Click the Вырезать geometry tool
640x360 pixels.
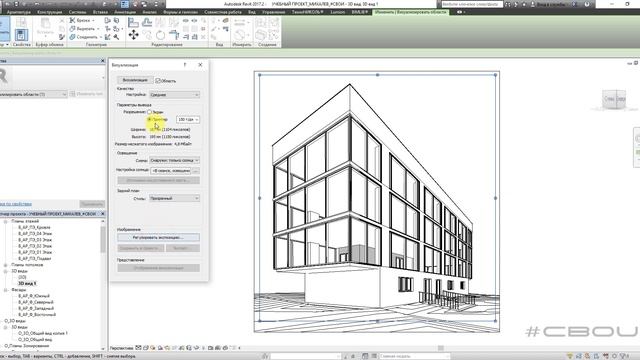[84, 29]
